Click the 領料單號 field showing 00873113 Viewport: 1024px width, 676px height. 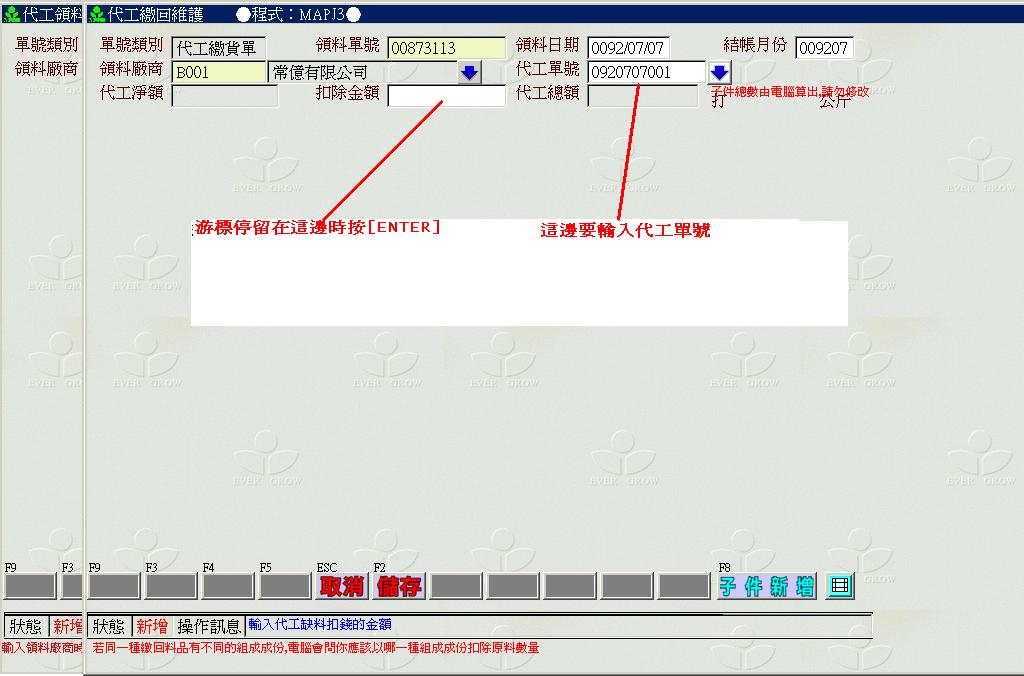coord(446,48)
